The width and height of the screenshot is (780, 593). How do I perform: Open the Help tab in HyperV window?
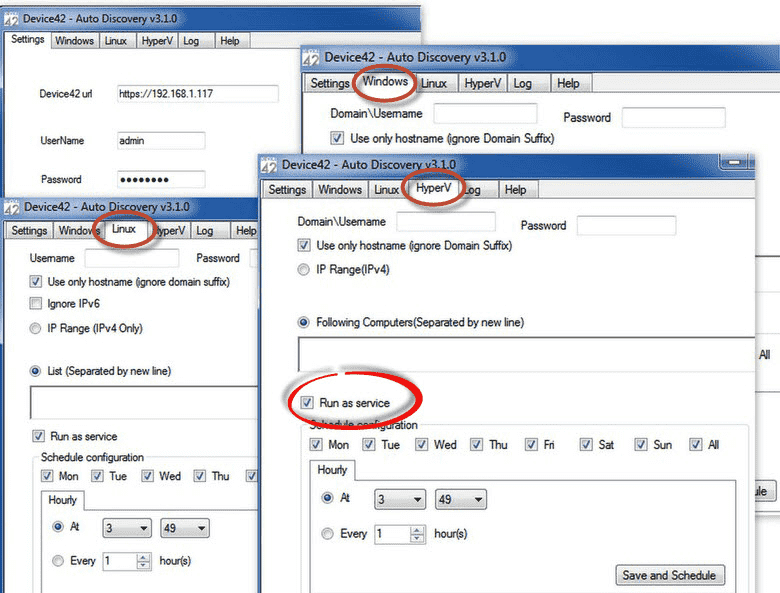pos(515,190)
